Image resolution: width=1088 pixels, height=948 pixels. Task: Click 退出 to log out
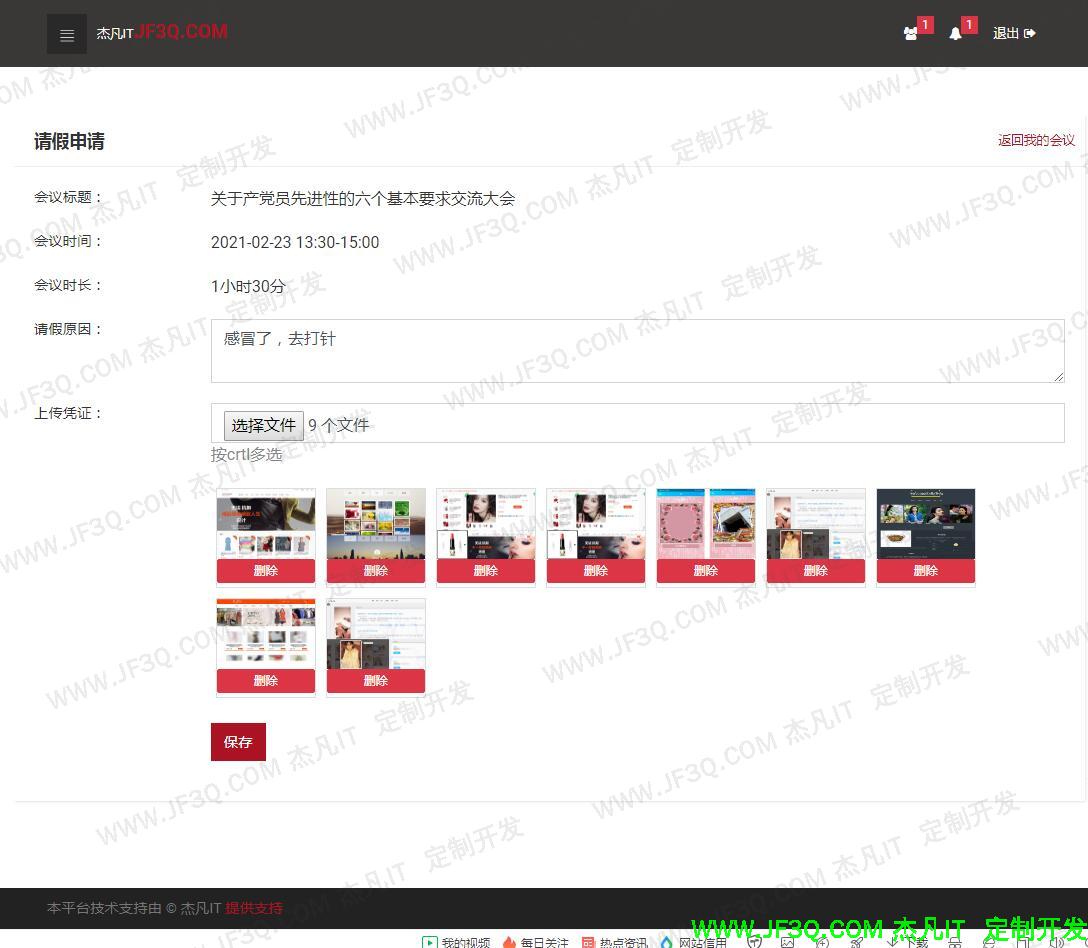(x=1013, y=33)
